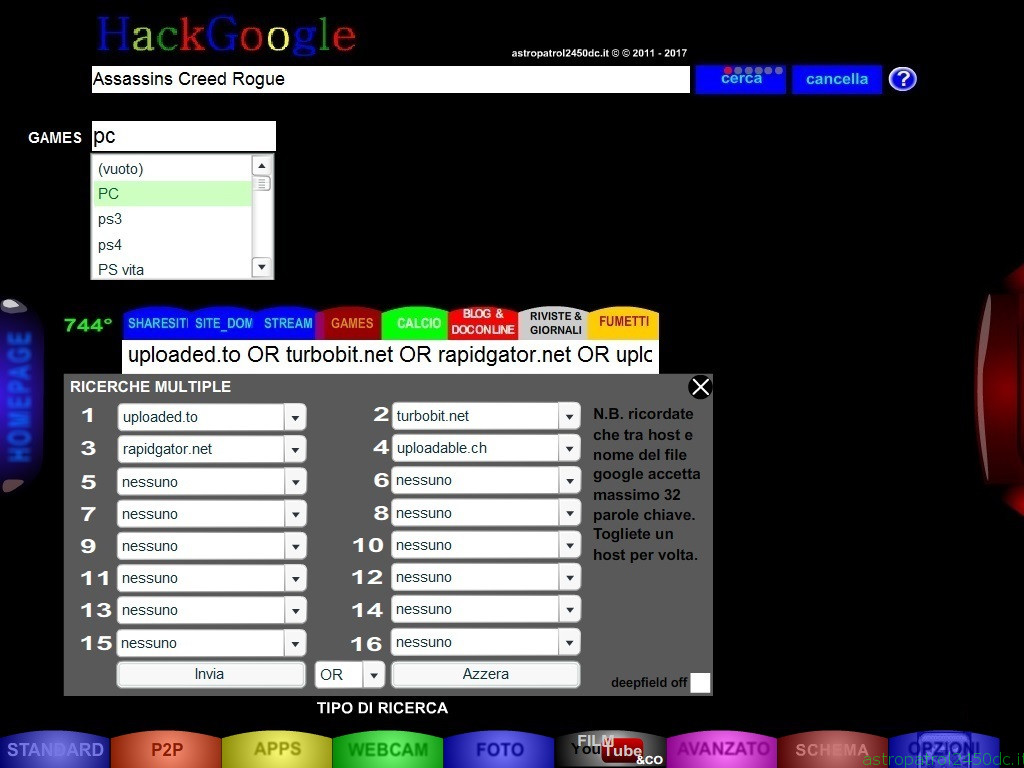The height and width of the screenshot is (768, 1024).
Task: Click the blue question mark help icon
Action: pos(903,79)
